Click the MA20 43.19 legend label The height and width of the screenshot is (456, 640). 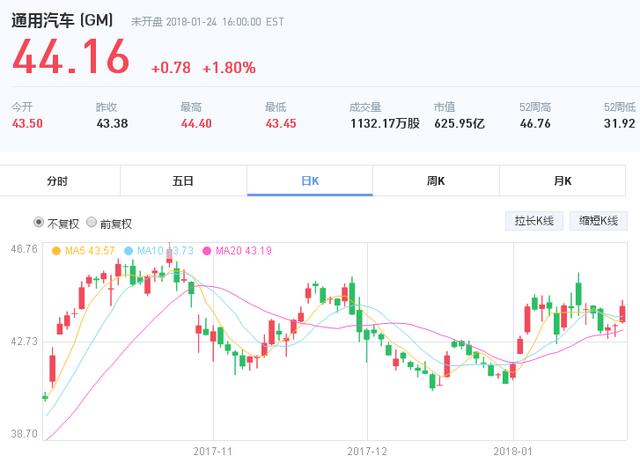(x=244, y=251)
